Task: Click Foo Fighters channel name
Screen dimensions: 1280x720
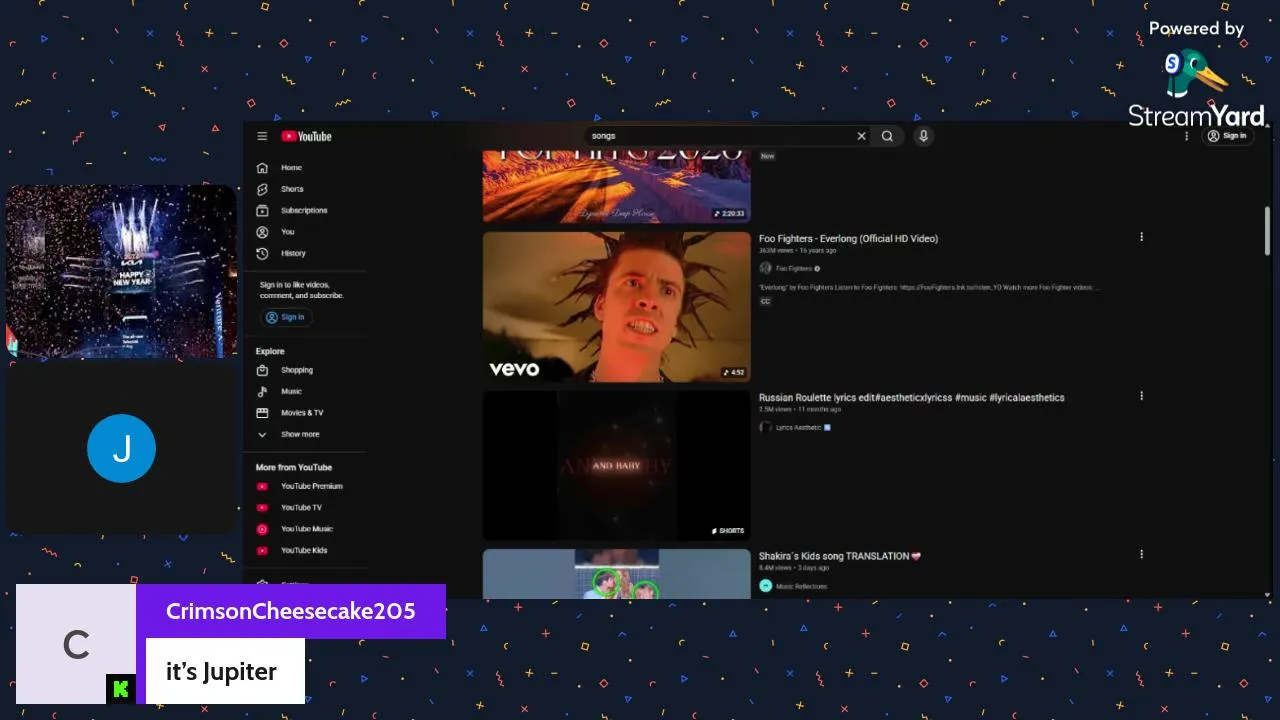Action: coord(794,268)
